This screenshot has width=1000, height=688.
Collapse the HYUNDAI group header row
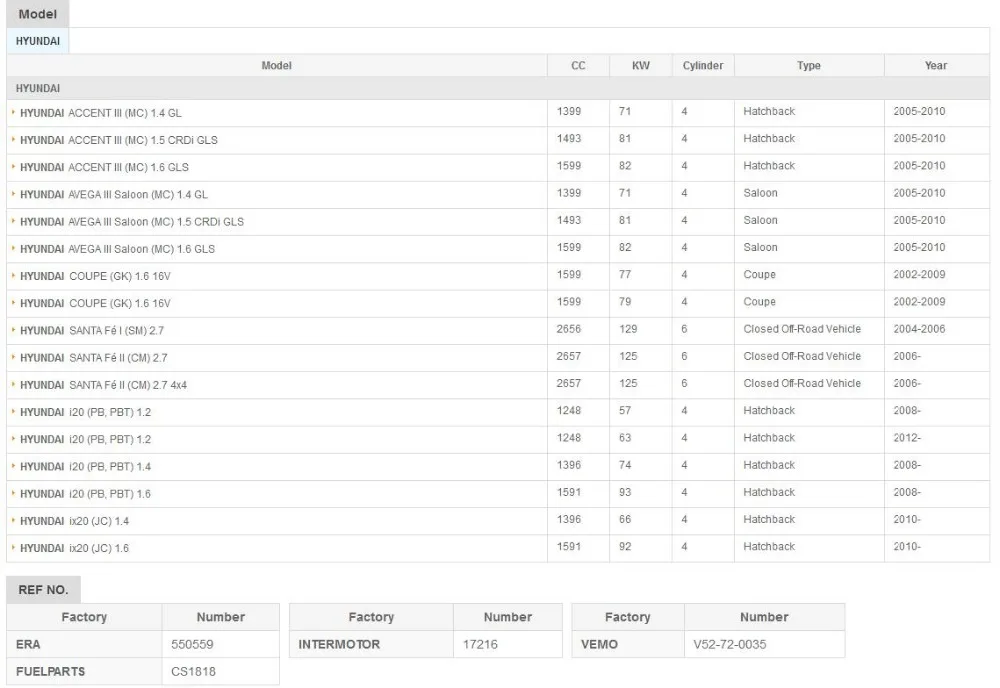[38, 88]
